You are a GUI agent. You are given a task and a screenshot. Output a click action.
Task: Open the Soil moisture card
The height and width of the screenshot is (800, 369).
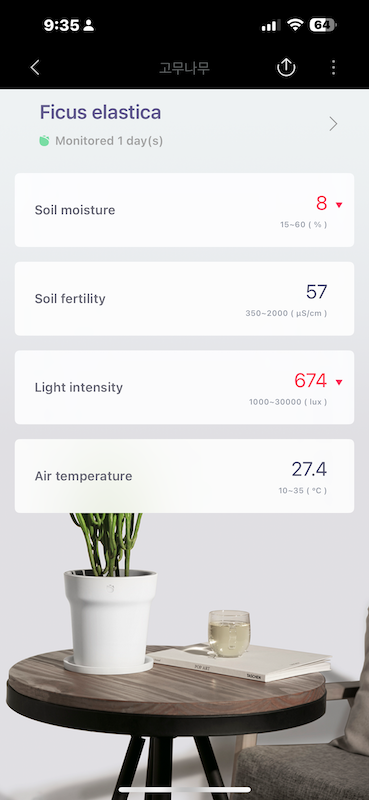point(184,210)
